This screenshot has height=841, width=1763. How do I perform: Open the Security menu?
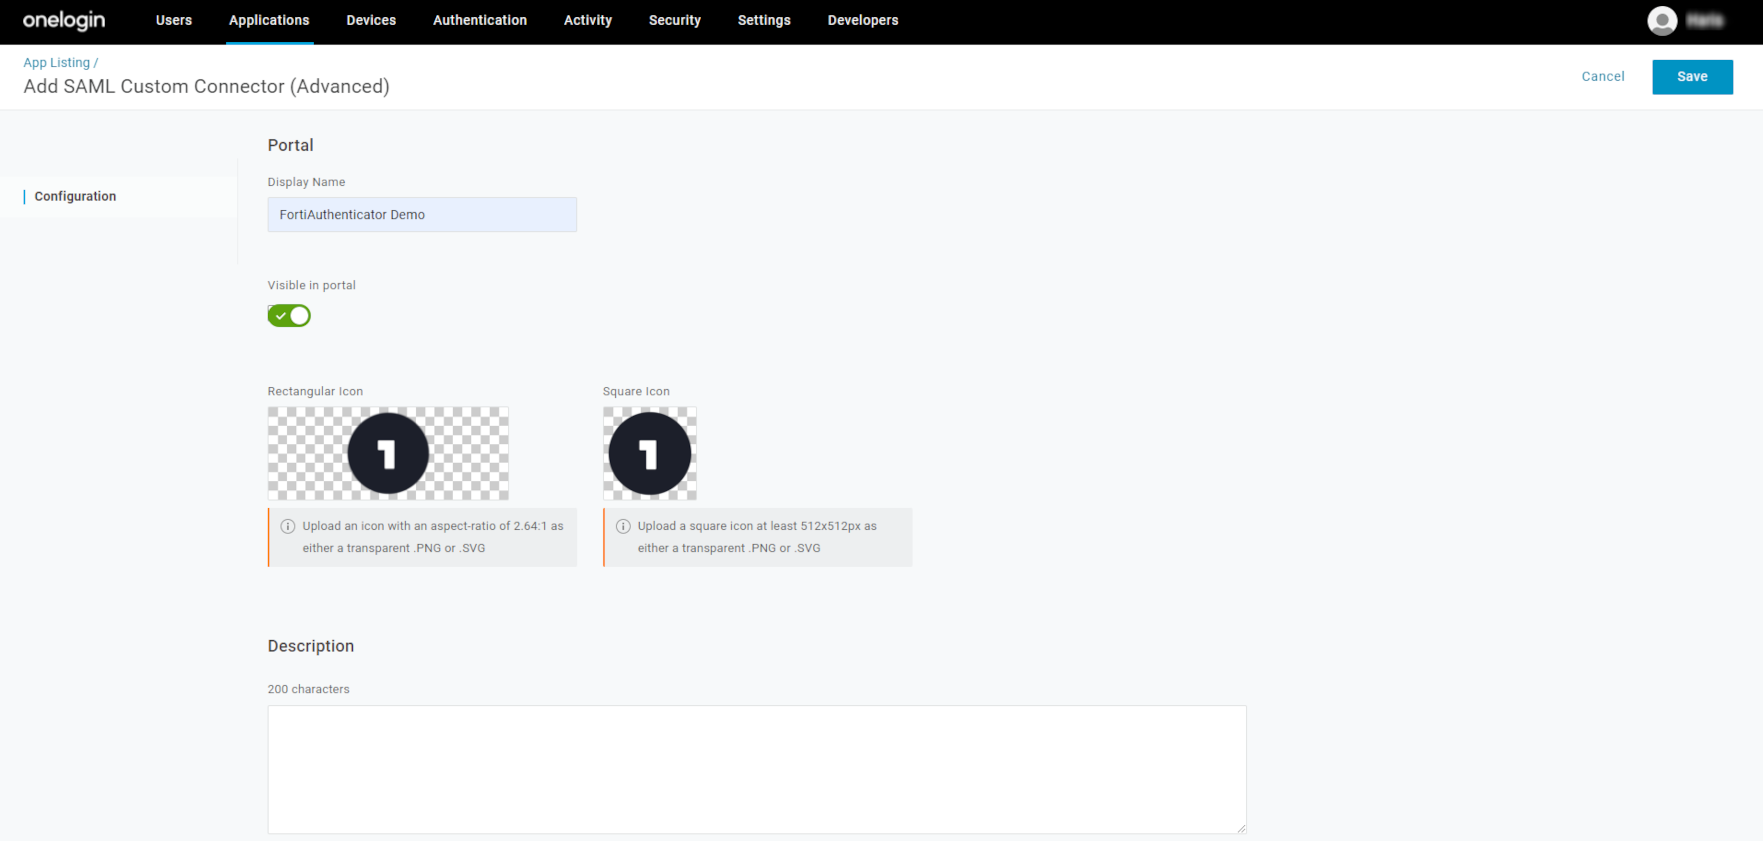tap(675, 20)
